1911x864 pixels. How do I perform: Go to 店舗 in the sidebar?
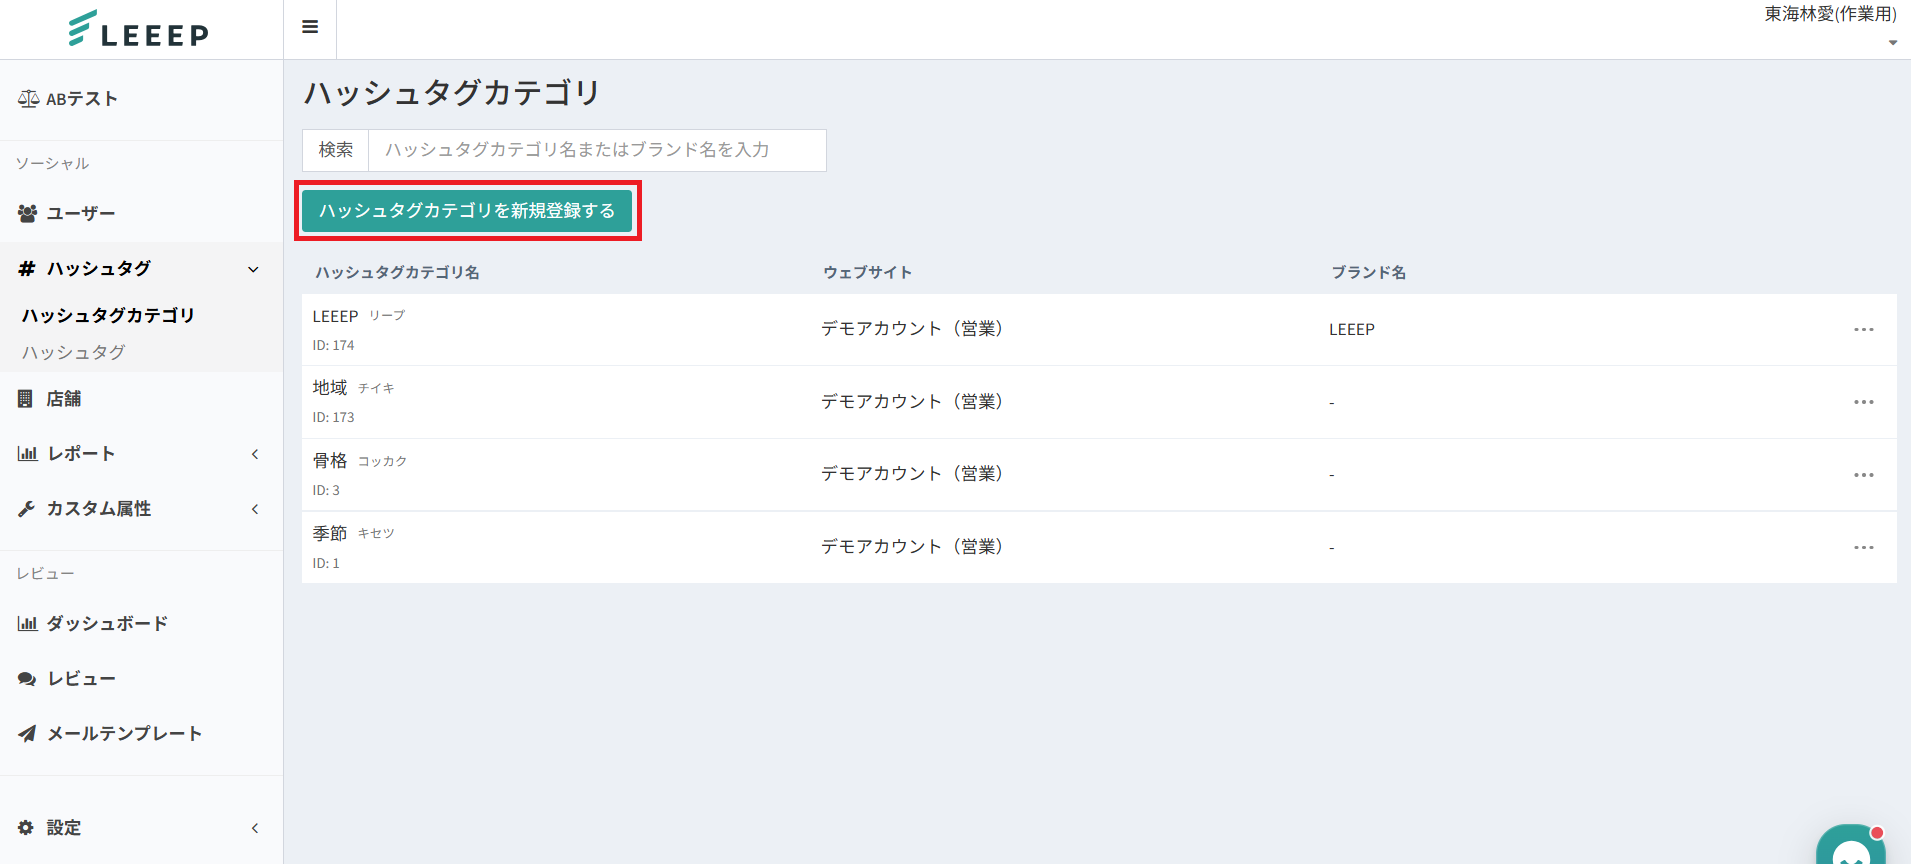click(x=63, y=399)
